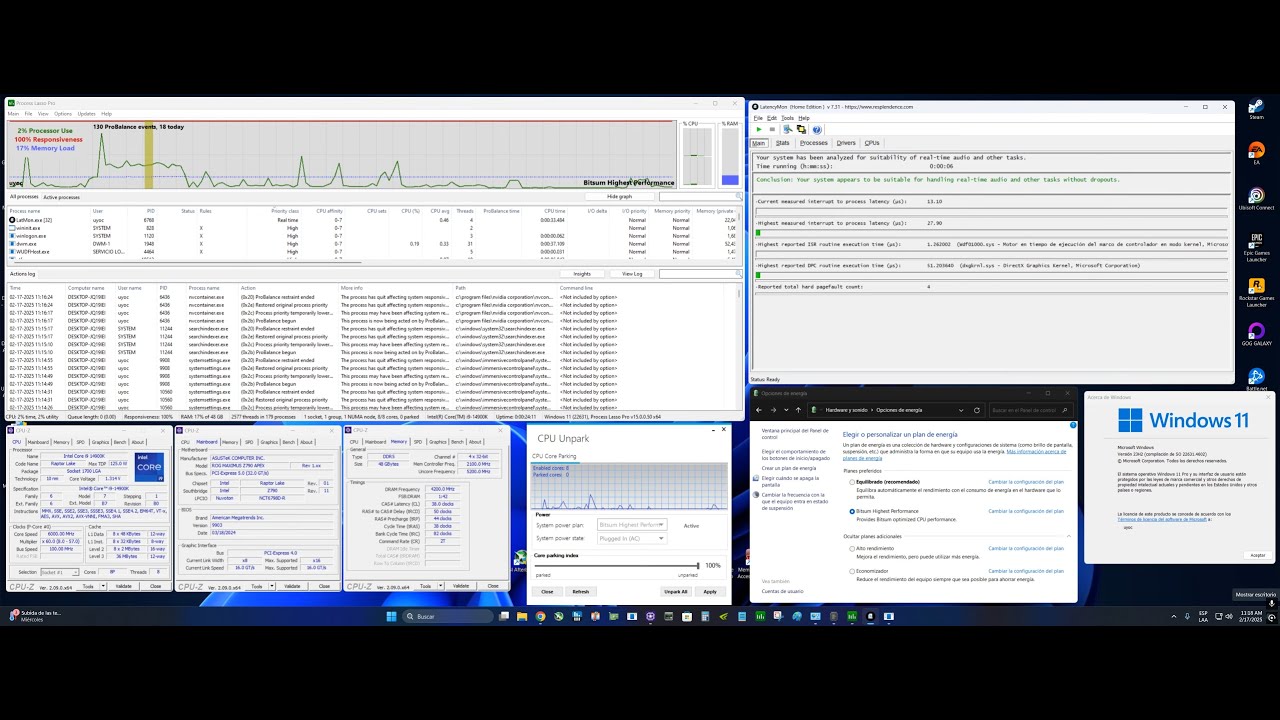Open Epic Games Launcher desktop shortcut
Viewport: 1280px width, 720px height.
1256,247
